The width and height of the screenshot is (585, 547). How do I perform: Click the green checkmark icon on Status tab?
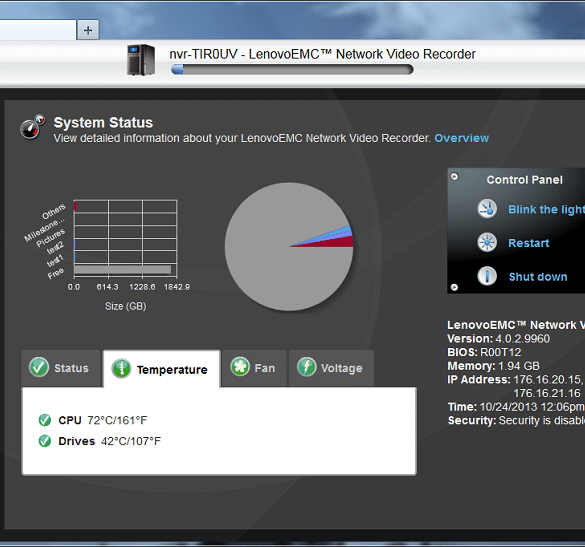(39, 367)
